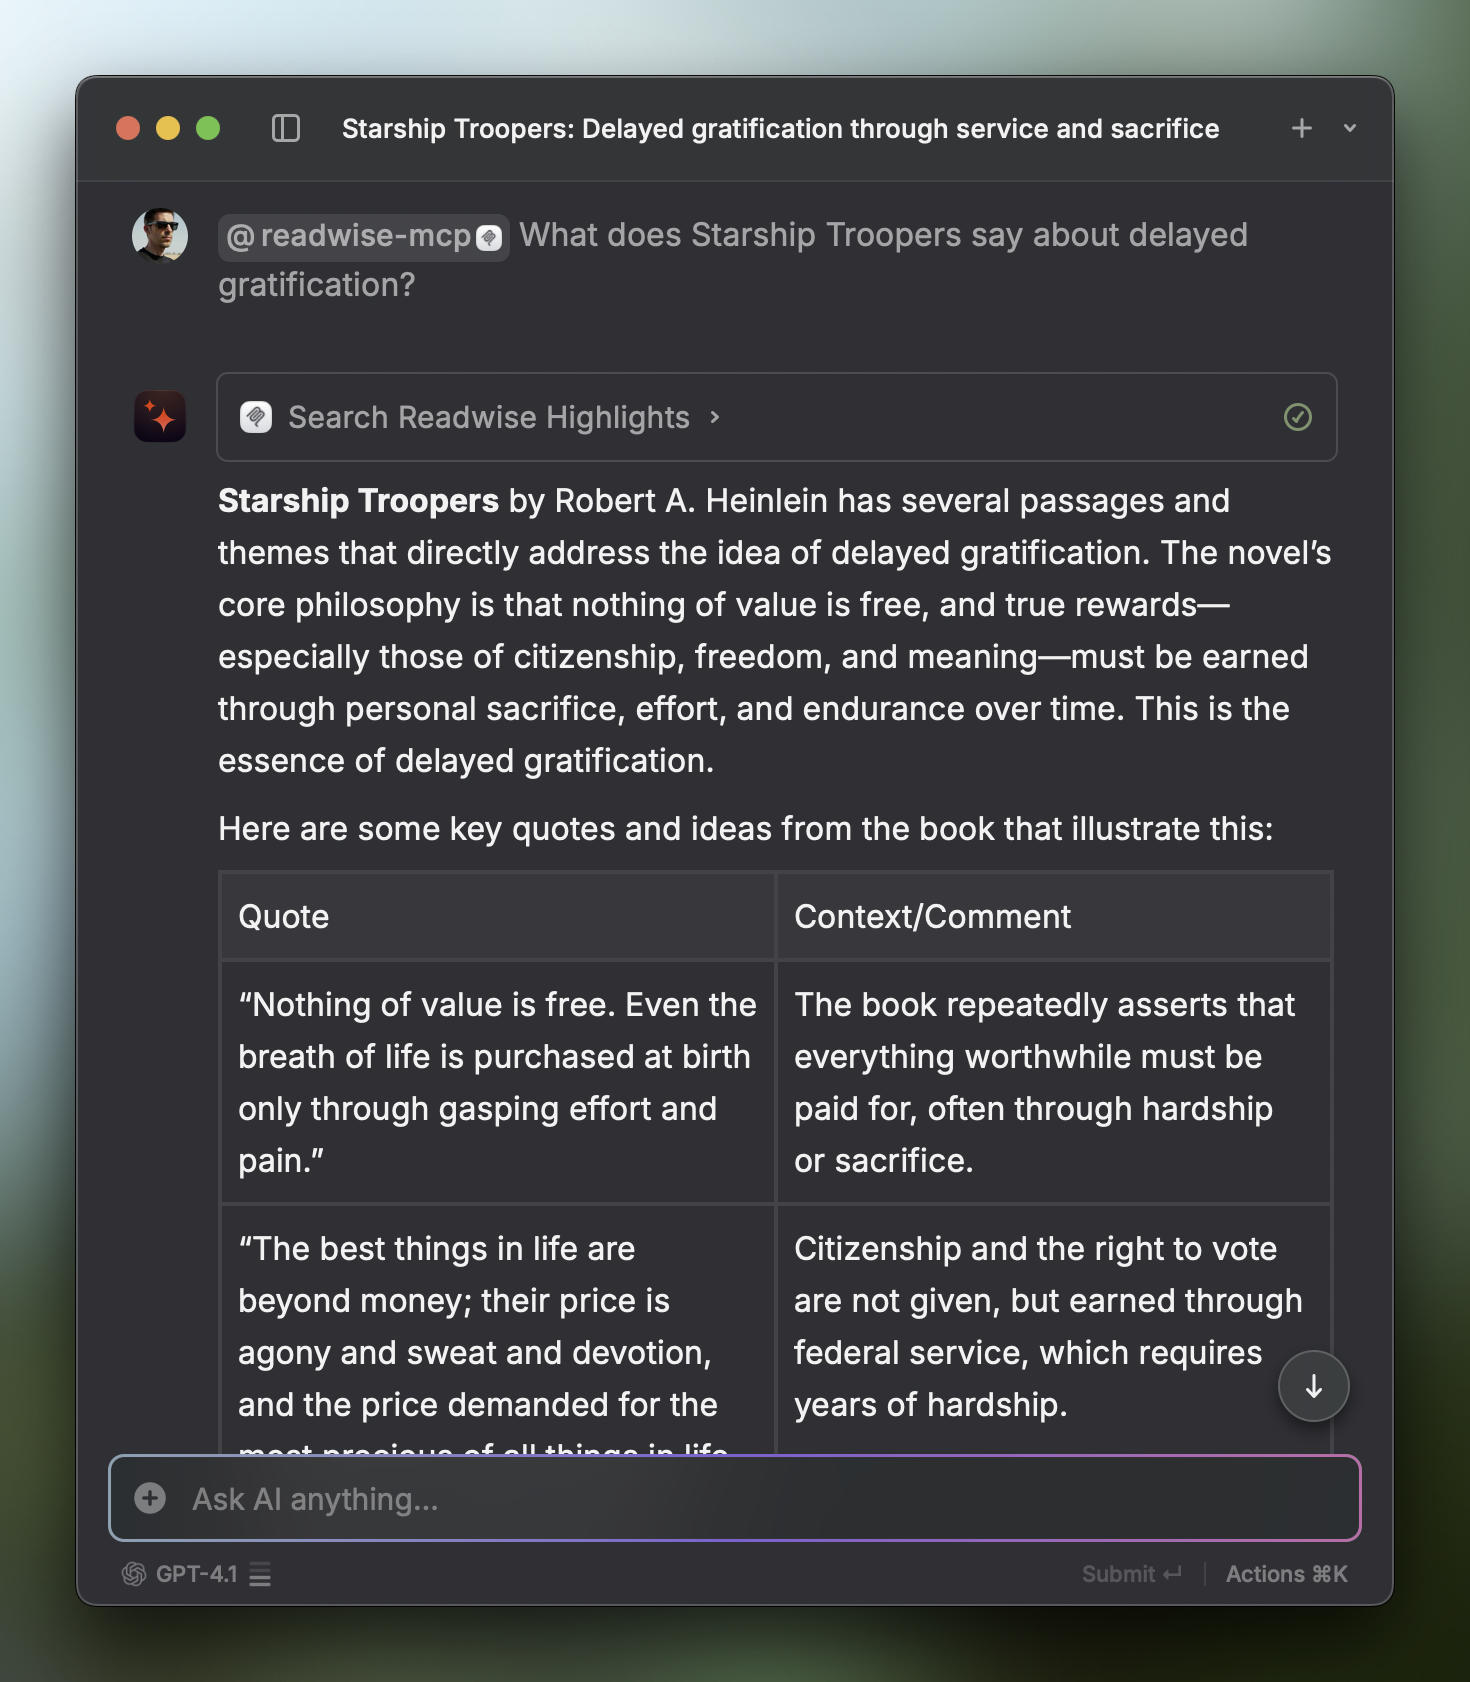Open the Actions ⌘K menu
The height and width of the screenshot is (1682, 1470).
click(x=1286, y=1574)
